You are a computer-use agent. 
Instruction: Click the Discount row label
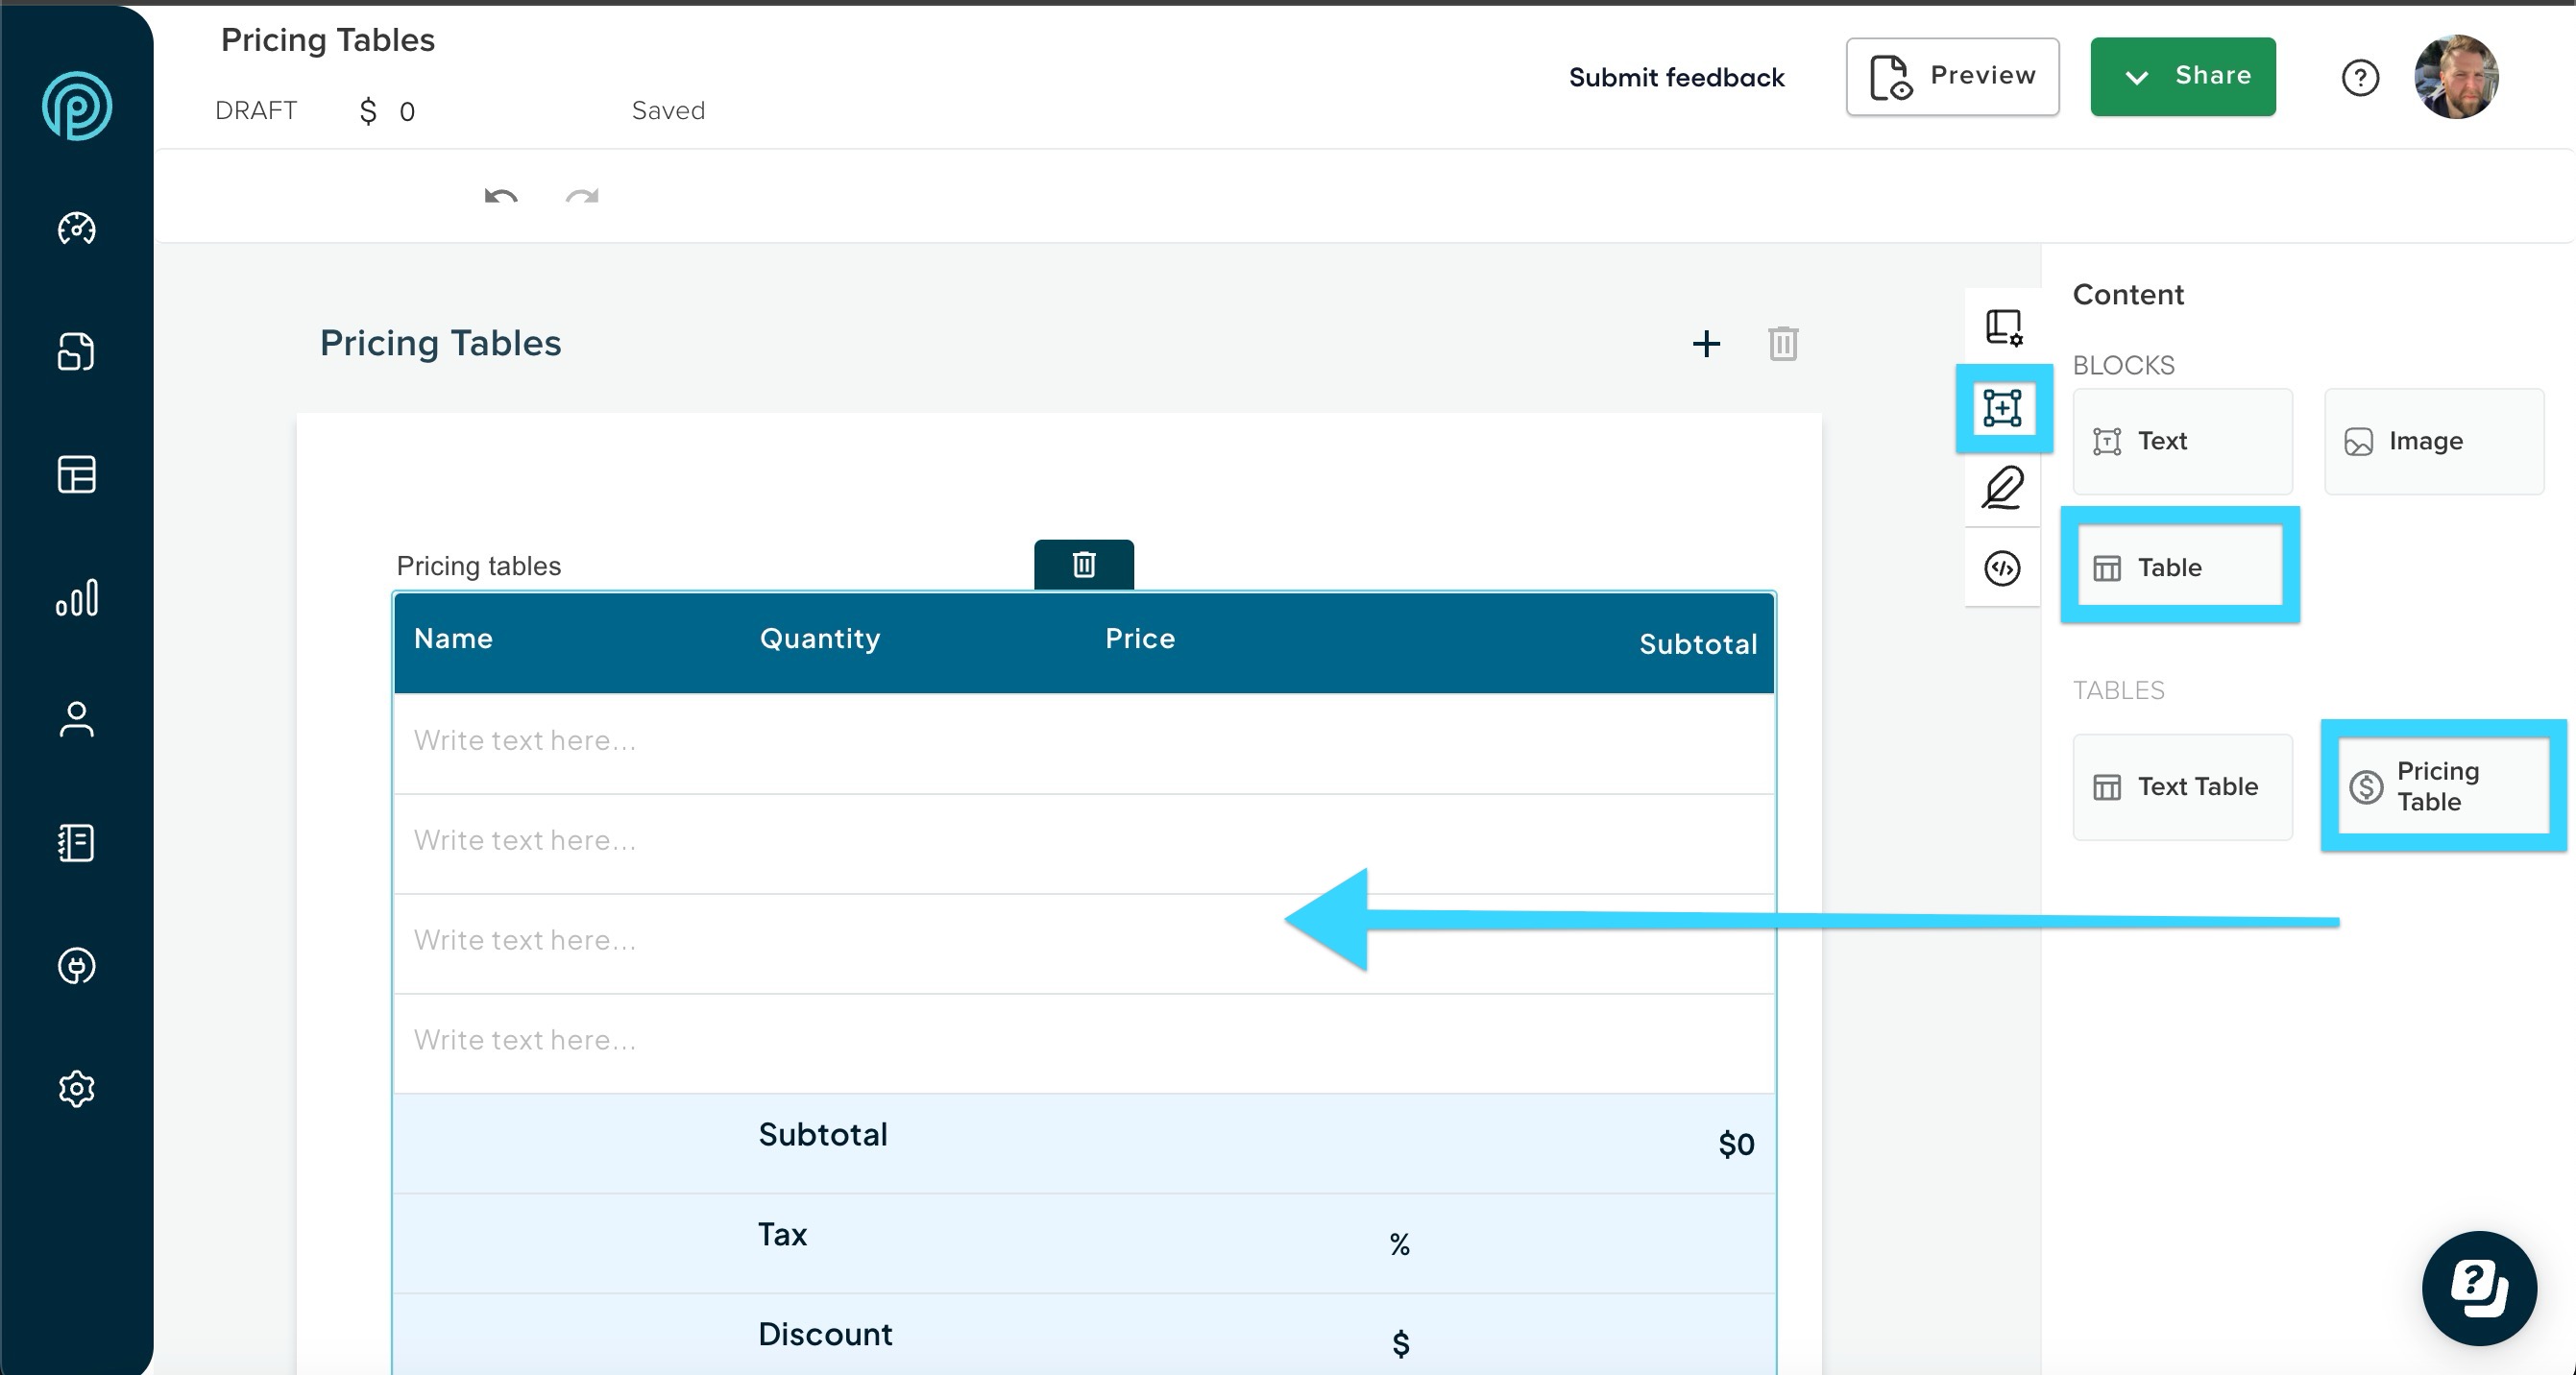point(825,1334)
